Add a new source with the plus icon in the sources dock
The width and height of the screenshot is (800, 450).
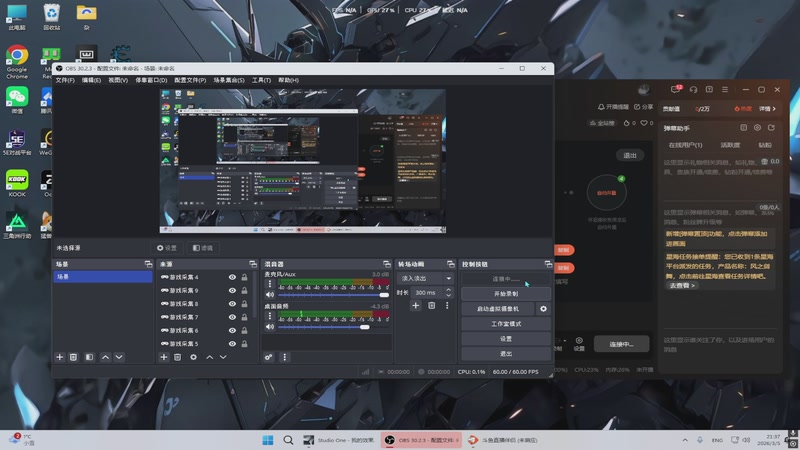coord(164,357)
